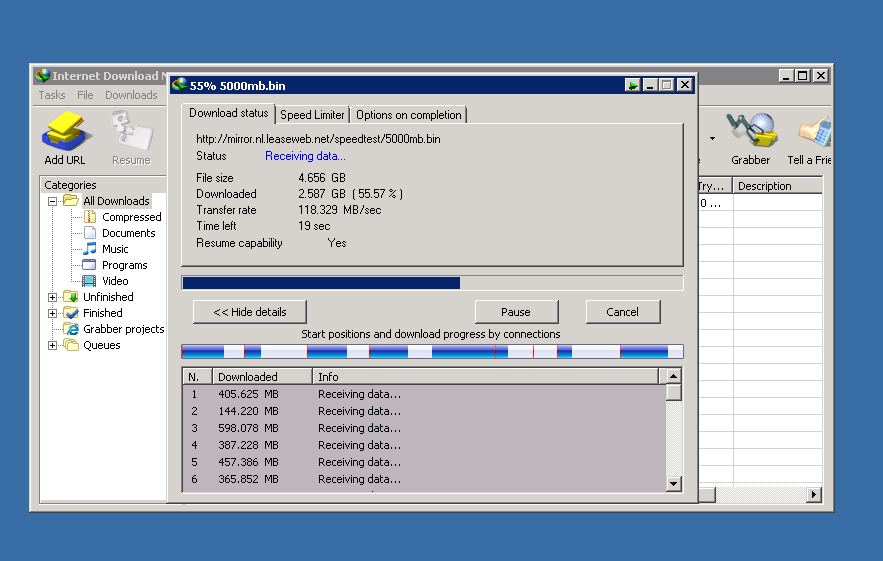Click the Internet Download Manager window logo icon
Image resolution: width=883 pixels, height=561 pixels.
coord(42,75)
